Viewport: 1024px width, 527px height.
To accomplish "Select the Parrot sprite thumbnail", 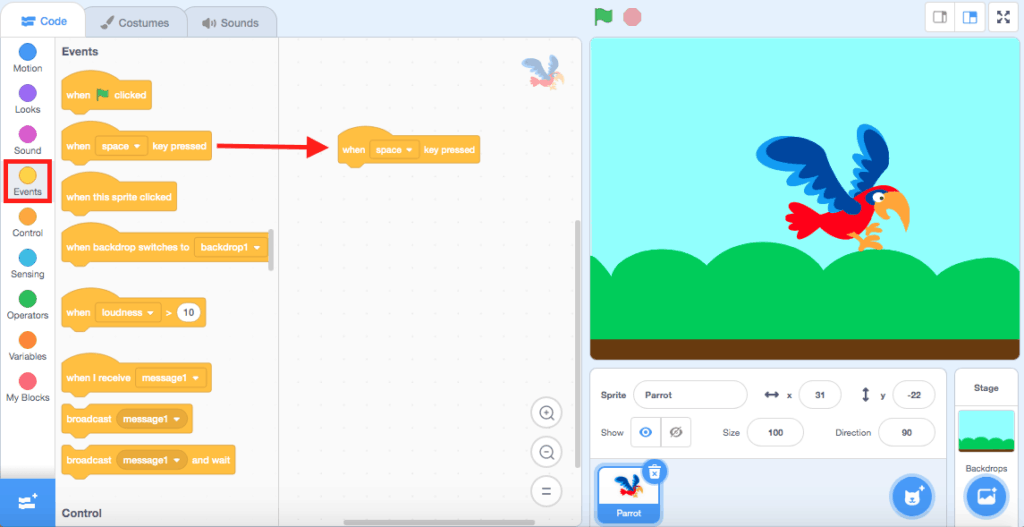I will click(x=628, y=494).
